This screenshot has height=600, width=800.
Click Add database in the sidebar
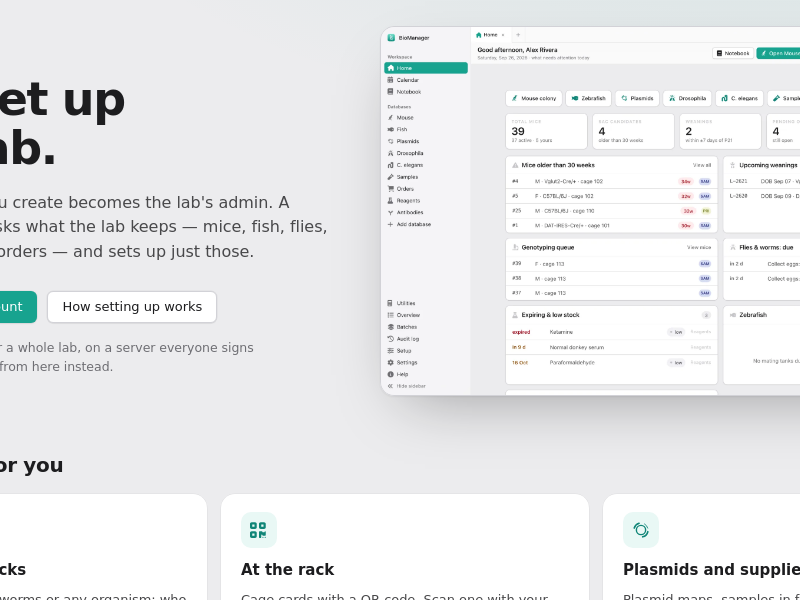coord(426,224)
